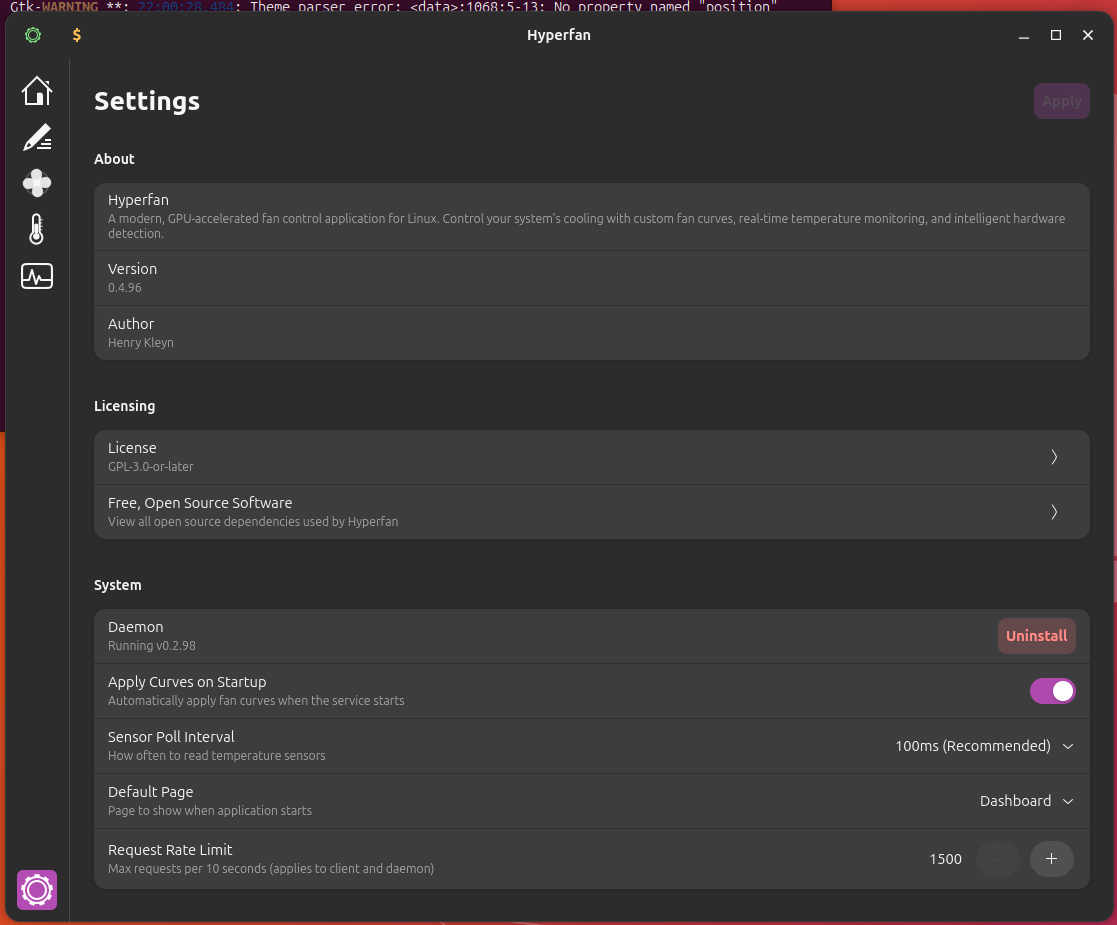The width and height of the screenshot is (1117, 925).
Task: Open Default Page Dashboard dropdown
Action: (1027, 801)
